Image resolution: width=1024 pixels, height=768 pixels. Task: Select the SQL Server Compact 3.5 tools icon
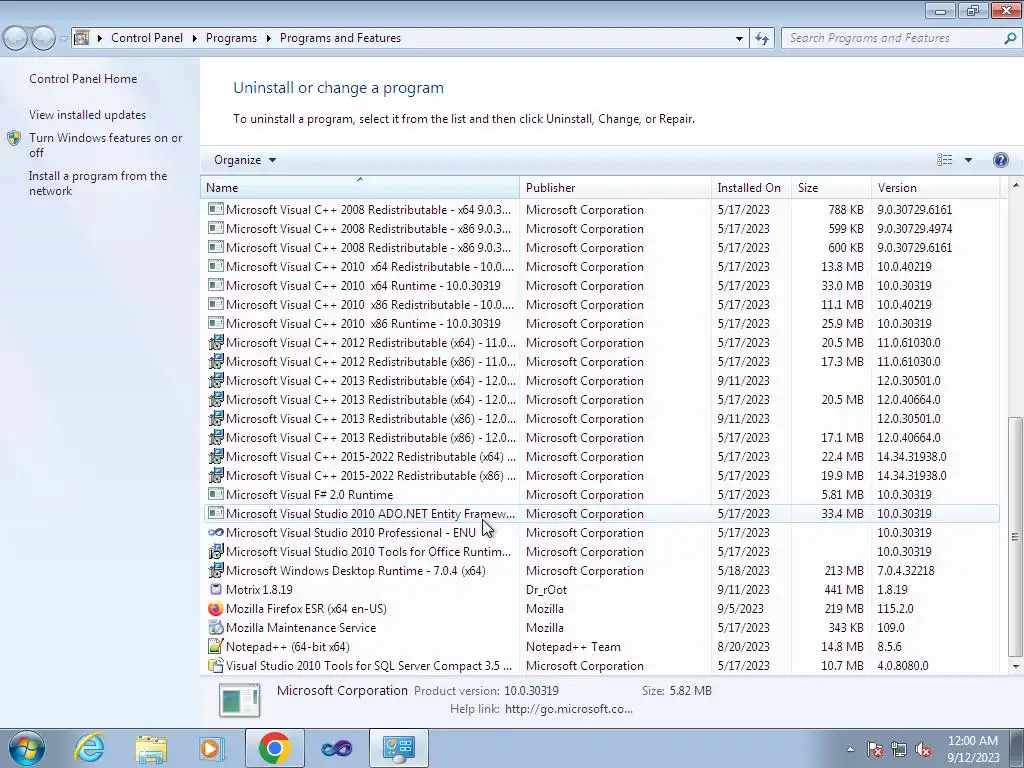(x=215, y=665)
